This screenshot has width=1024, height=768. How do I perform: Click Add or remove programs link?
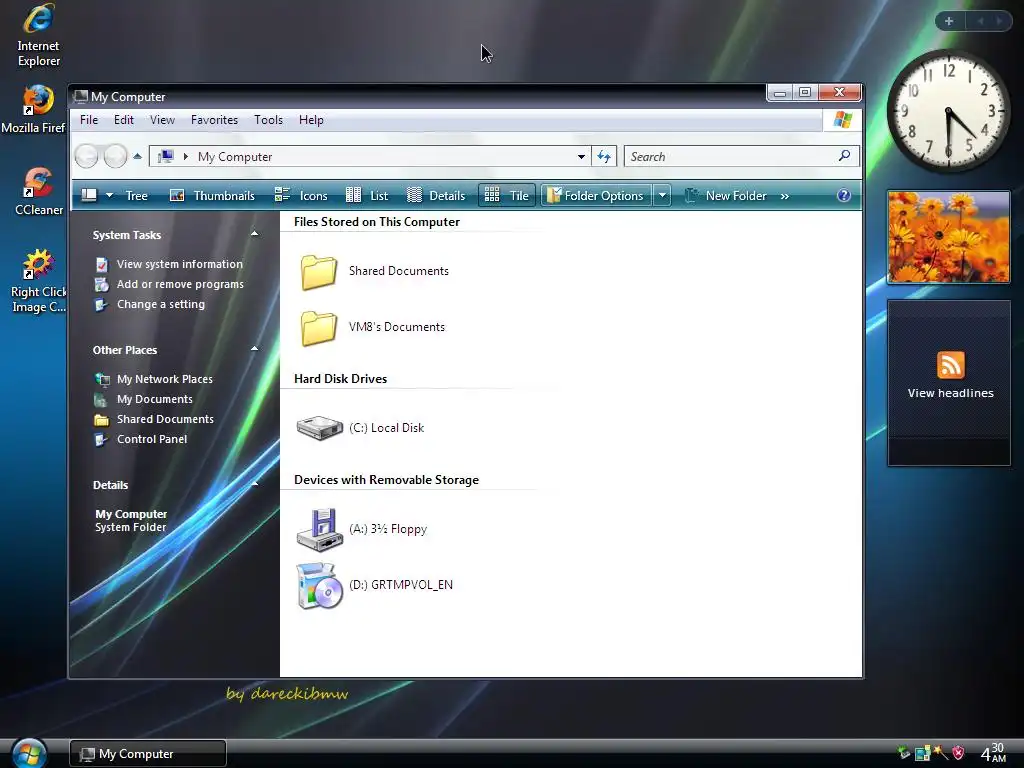(180, 284)
